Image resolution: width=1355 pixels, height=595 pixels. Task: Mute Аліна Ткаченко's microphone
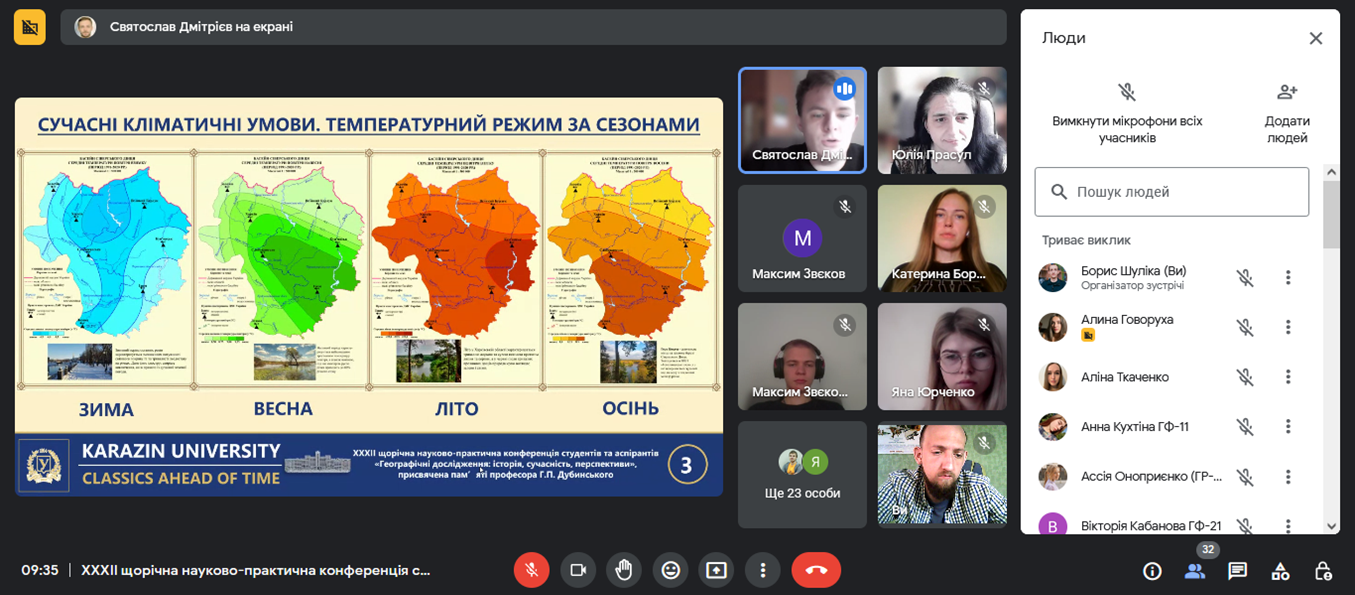click(1244, 377)
